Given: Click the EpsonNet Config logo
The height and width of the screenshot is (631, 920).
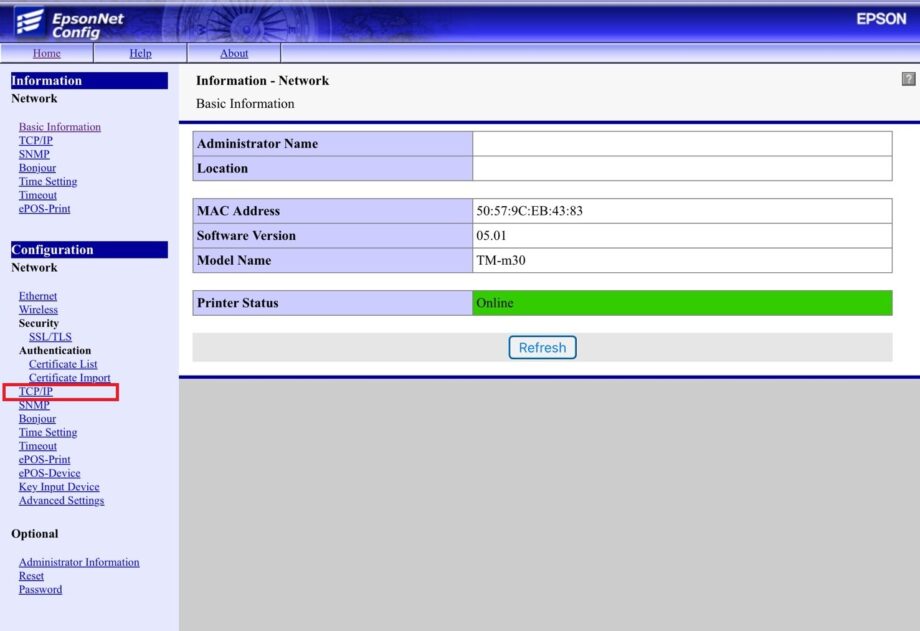Looking at the screenshot, I should coord(70,23).
